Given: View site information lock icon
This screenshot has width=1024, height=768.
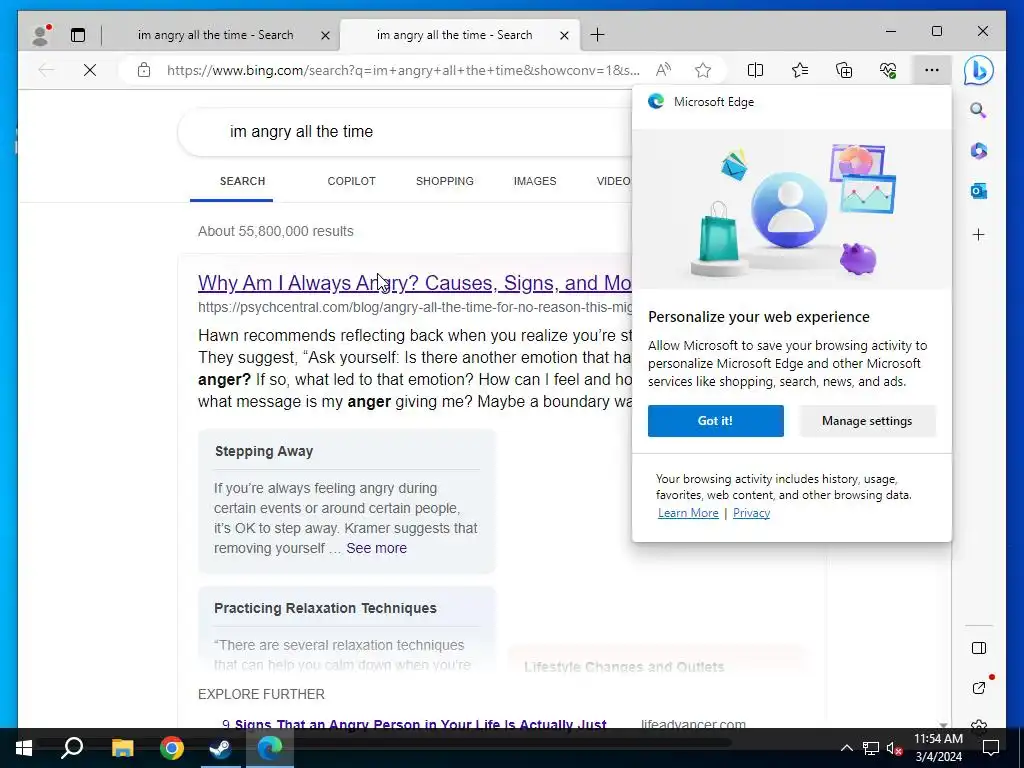Looking at the screenshot, I should coord(144,70).
